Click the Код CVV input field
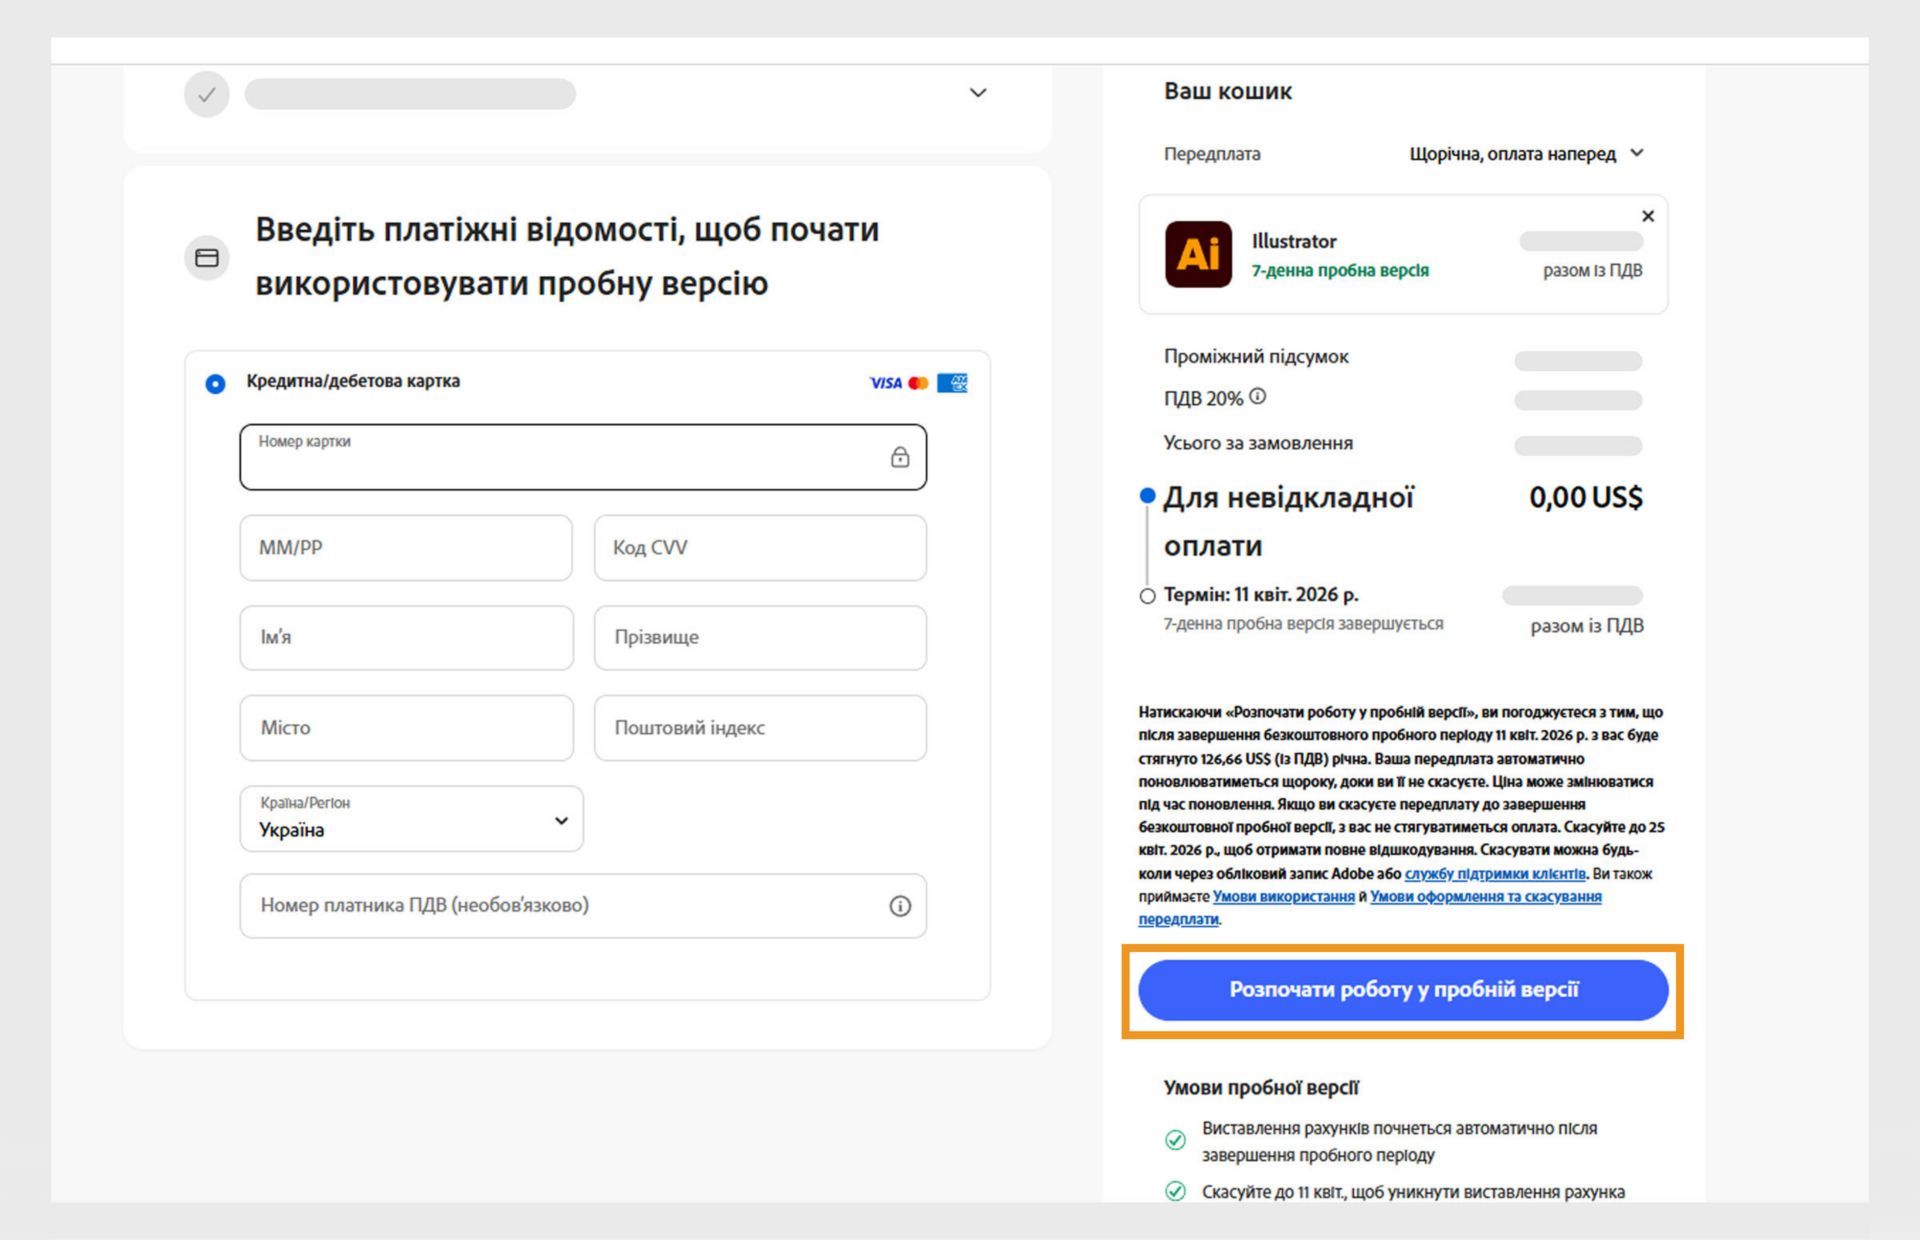 [759, 548]
